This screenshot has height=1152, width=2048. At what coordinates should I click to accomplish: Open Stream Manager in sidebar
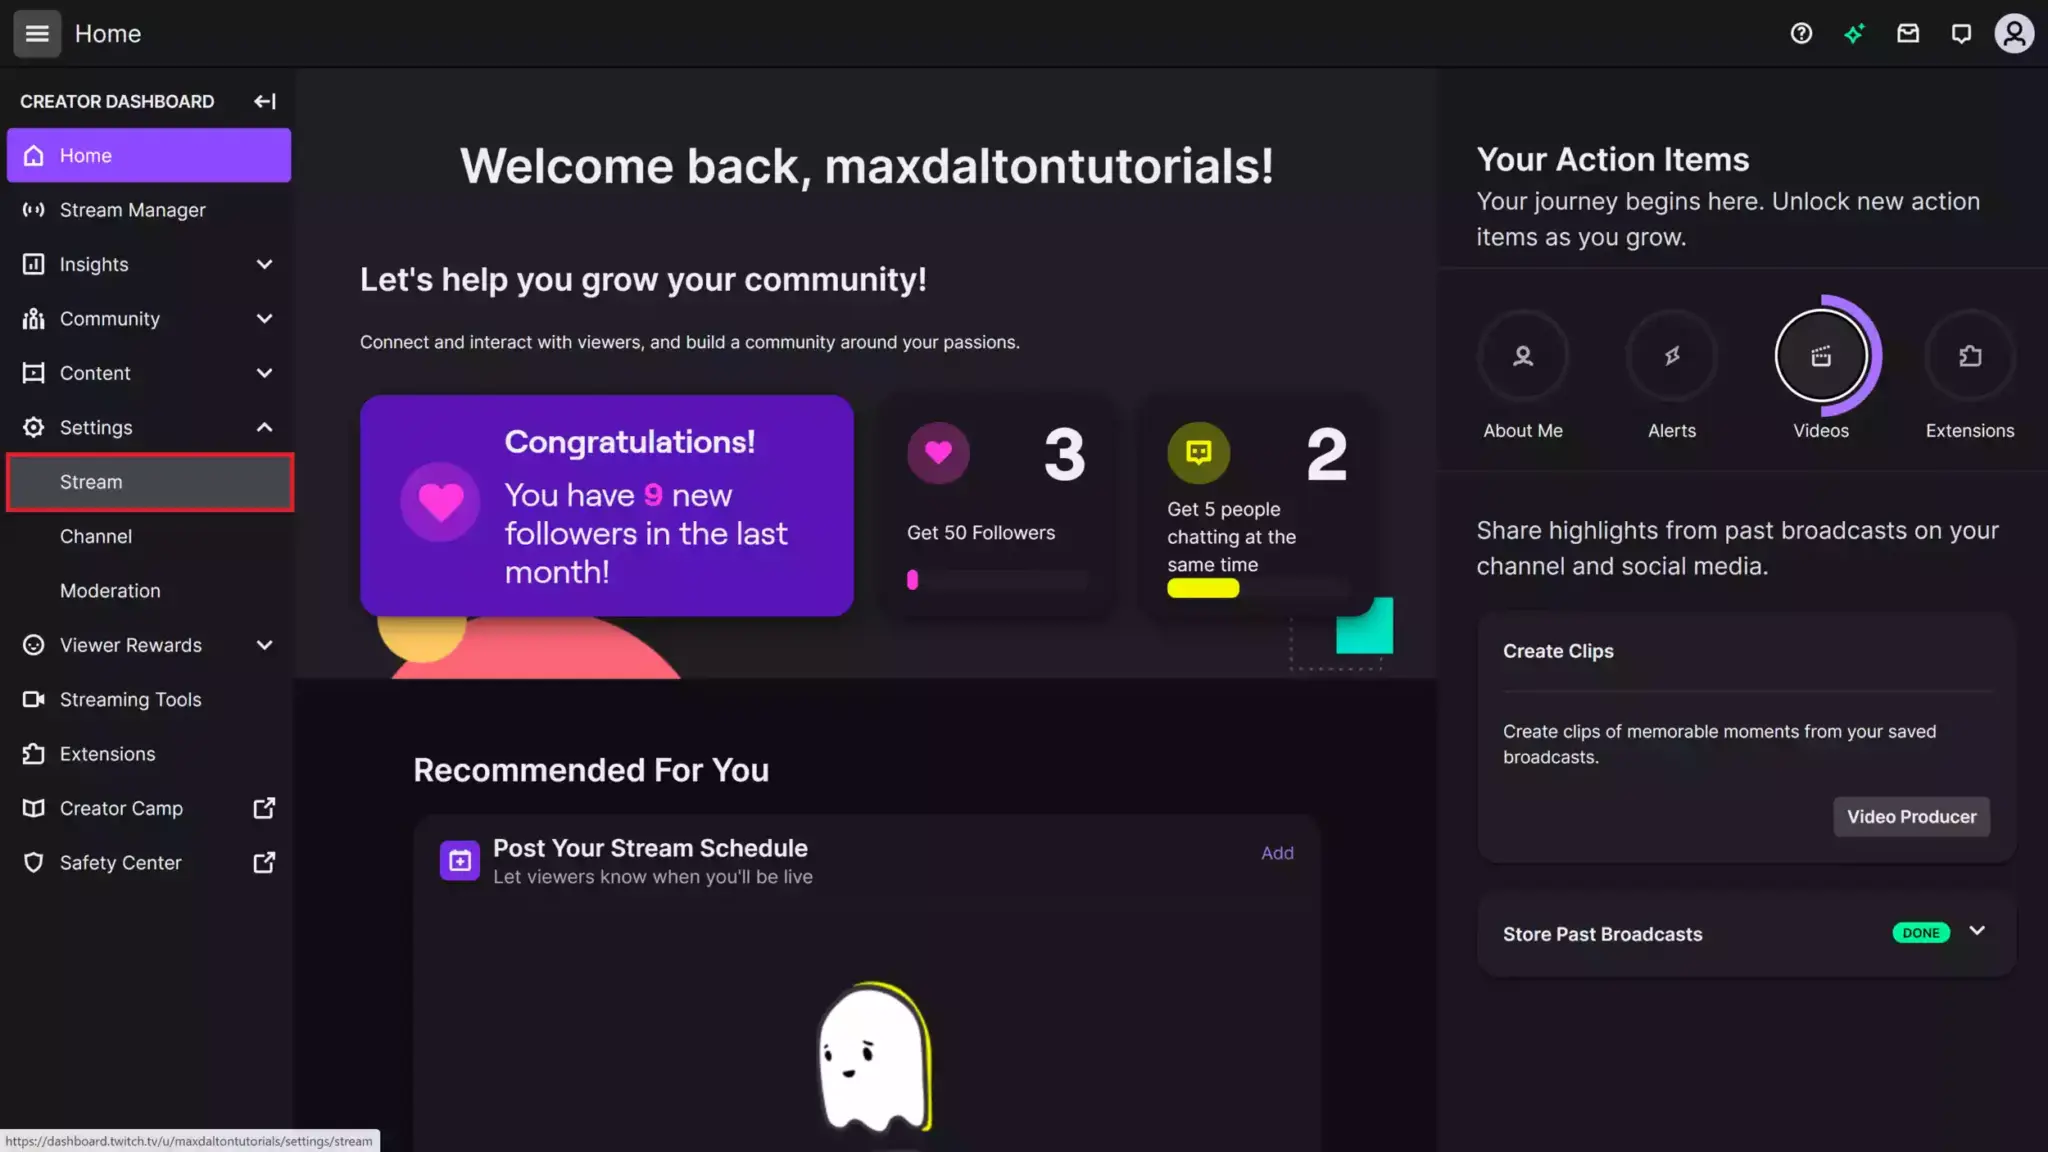click(x=149, y=210)
